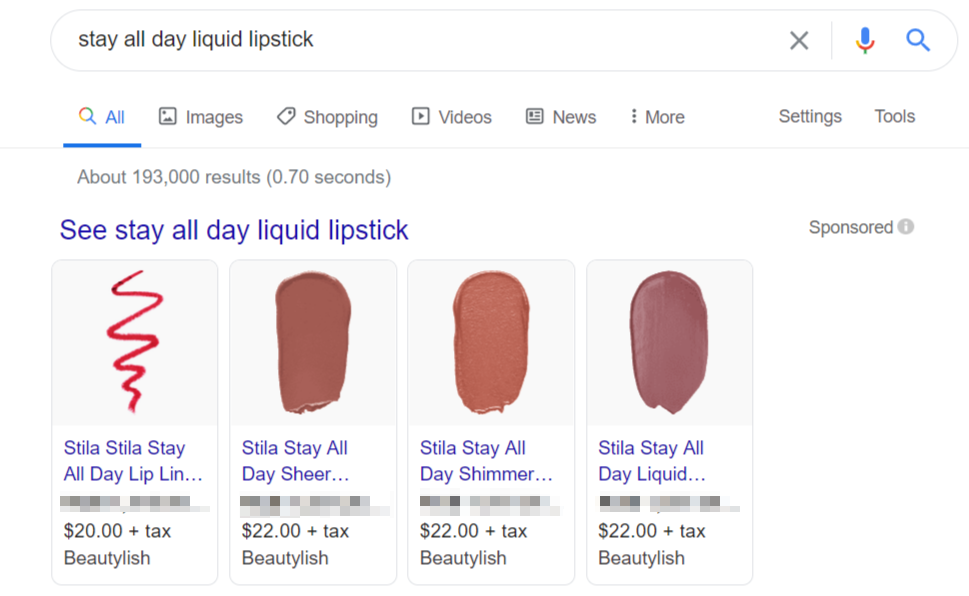Click the Sponsored info icon

point(906,227)
